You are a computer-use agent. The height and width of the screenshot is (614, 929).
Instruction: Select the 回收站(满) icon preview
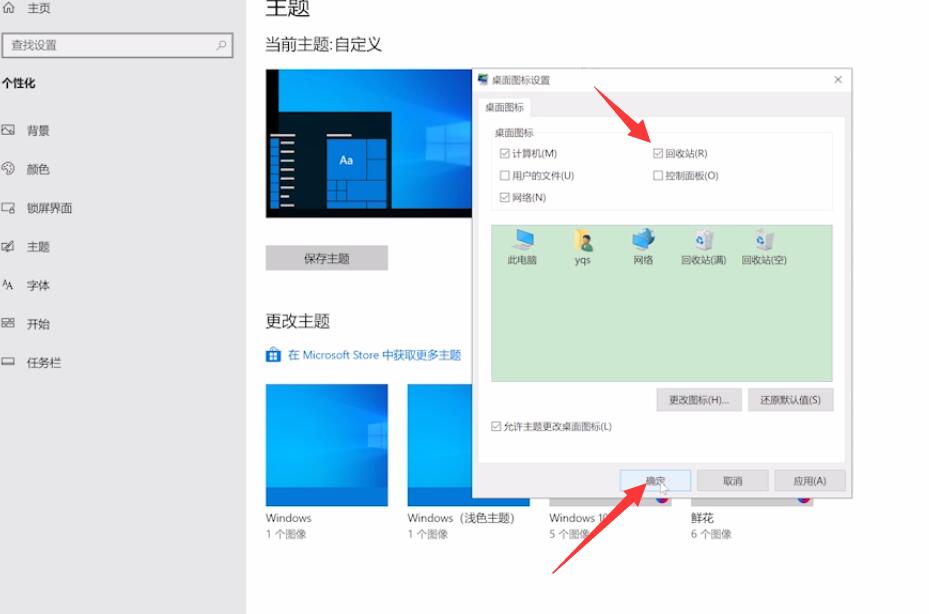click(703, 246)
